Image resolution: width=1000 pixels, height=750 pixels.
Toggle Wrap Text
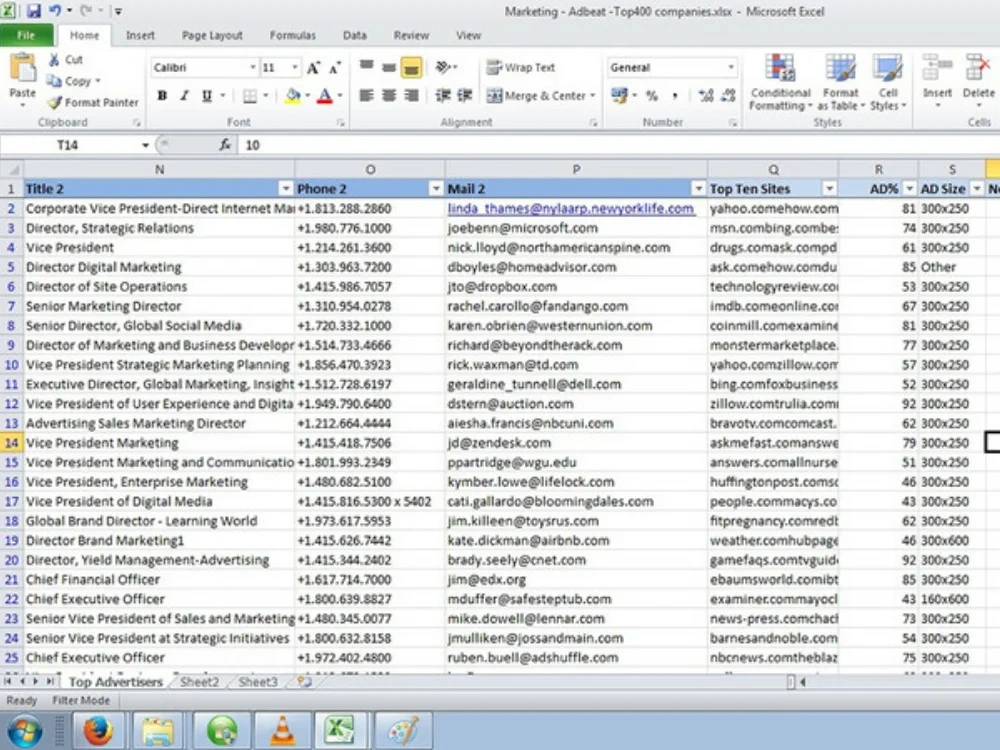point(520,67)
